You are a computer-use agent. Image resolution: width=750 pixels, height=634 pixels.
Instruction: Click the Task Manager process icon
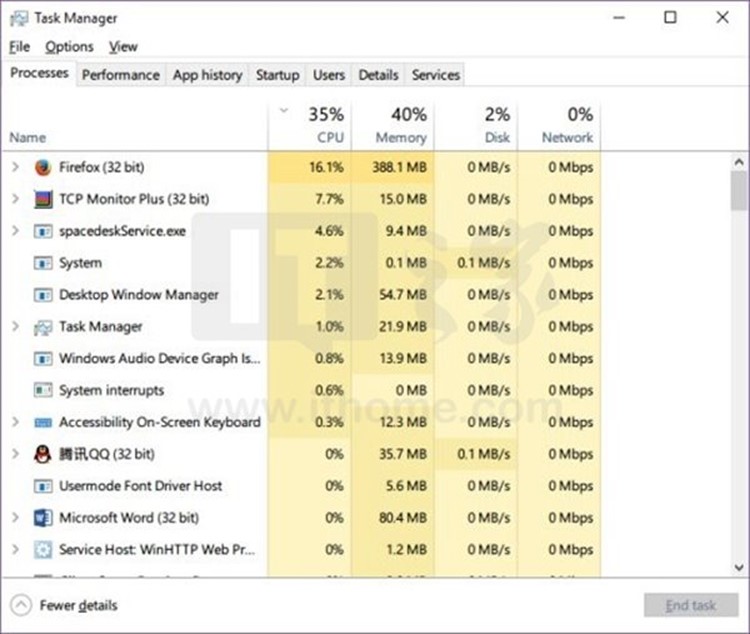pos(43,327)
